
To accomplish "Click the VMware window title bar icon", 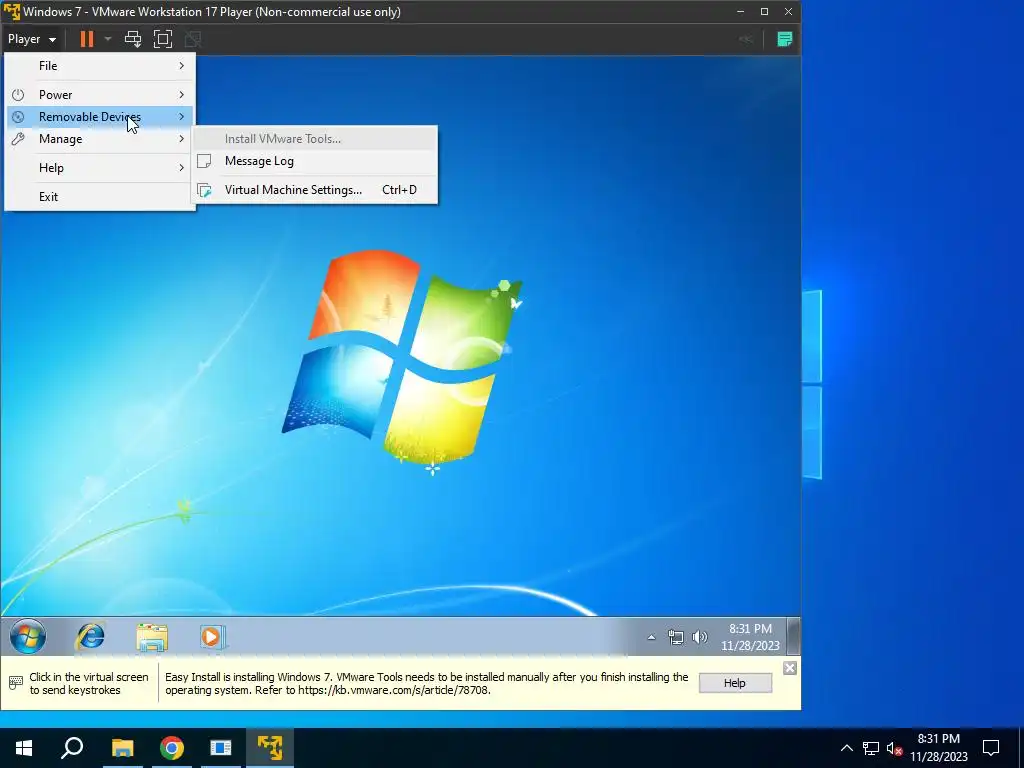I will tap(12, 12).
